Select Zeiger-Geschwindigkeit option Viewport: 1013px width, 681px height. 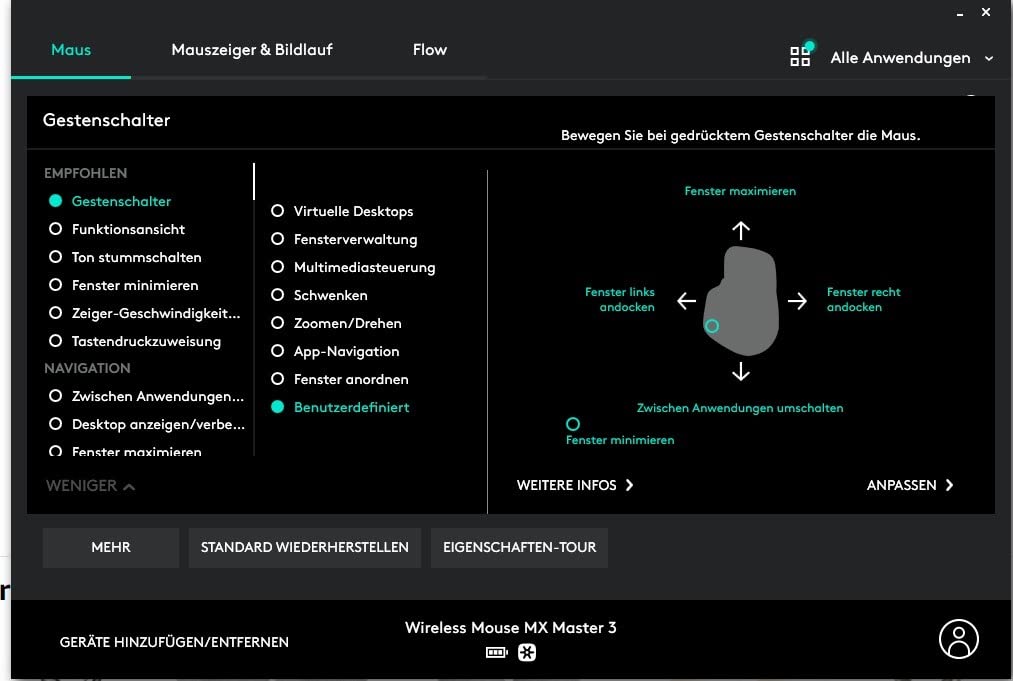tap(145, 313)
